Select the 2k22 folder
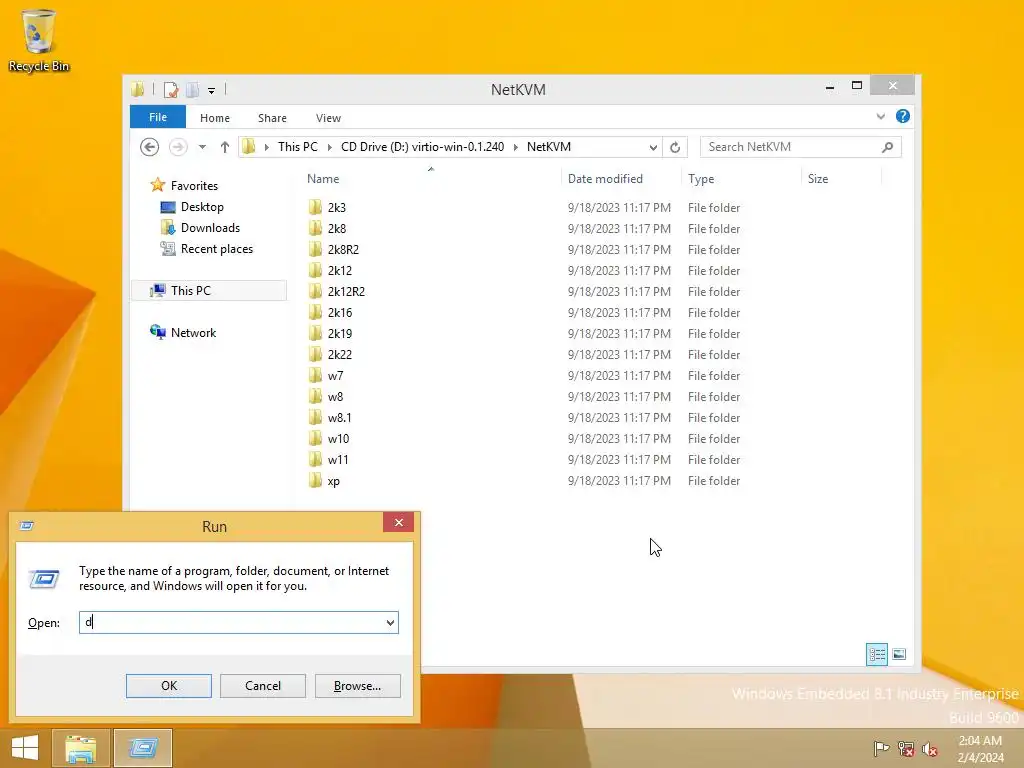Viewport: 1024px width, 768px height. coord(340,354)
